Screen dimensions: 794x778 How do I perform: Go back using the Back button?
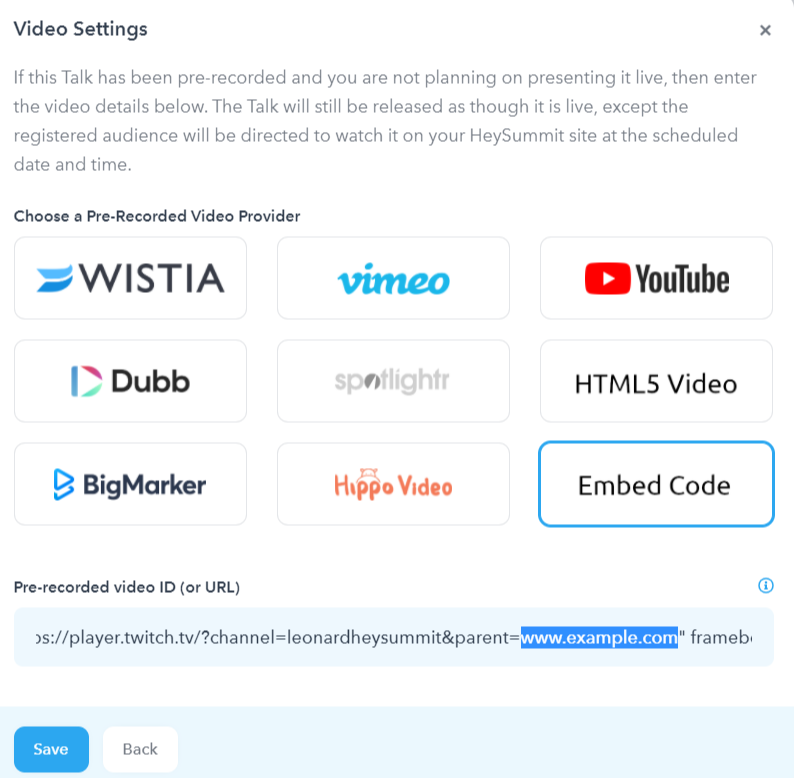pyautogui.click(x=140, y=749)
